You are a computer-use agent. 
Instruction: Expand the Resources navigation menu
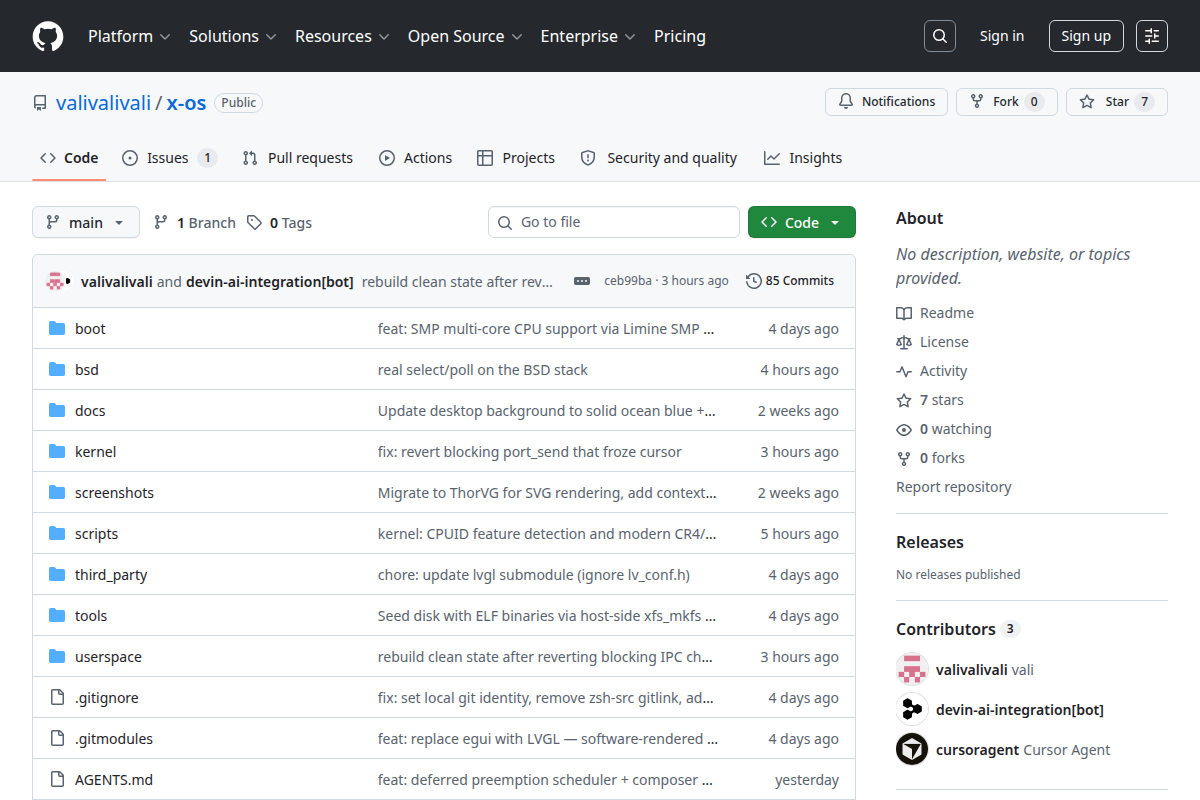point(341,36)
